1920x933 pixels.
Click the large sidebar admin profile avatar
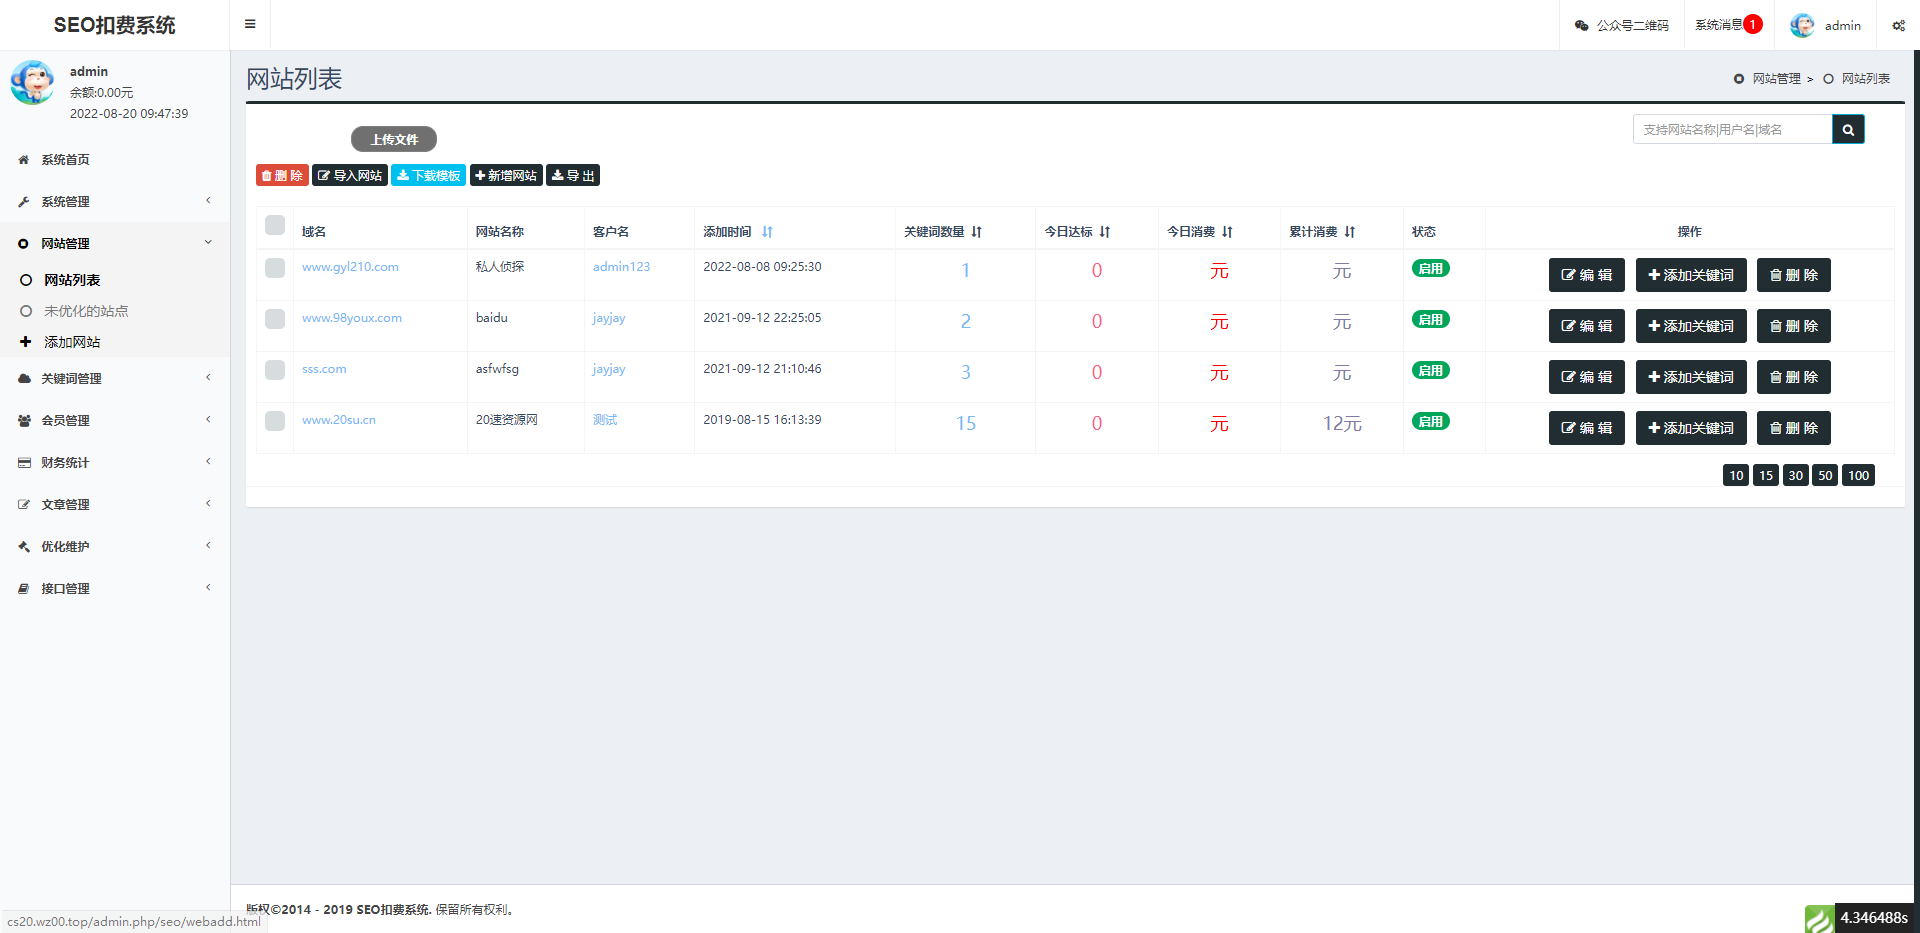[x=33, y=82]
